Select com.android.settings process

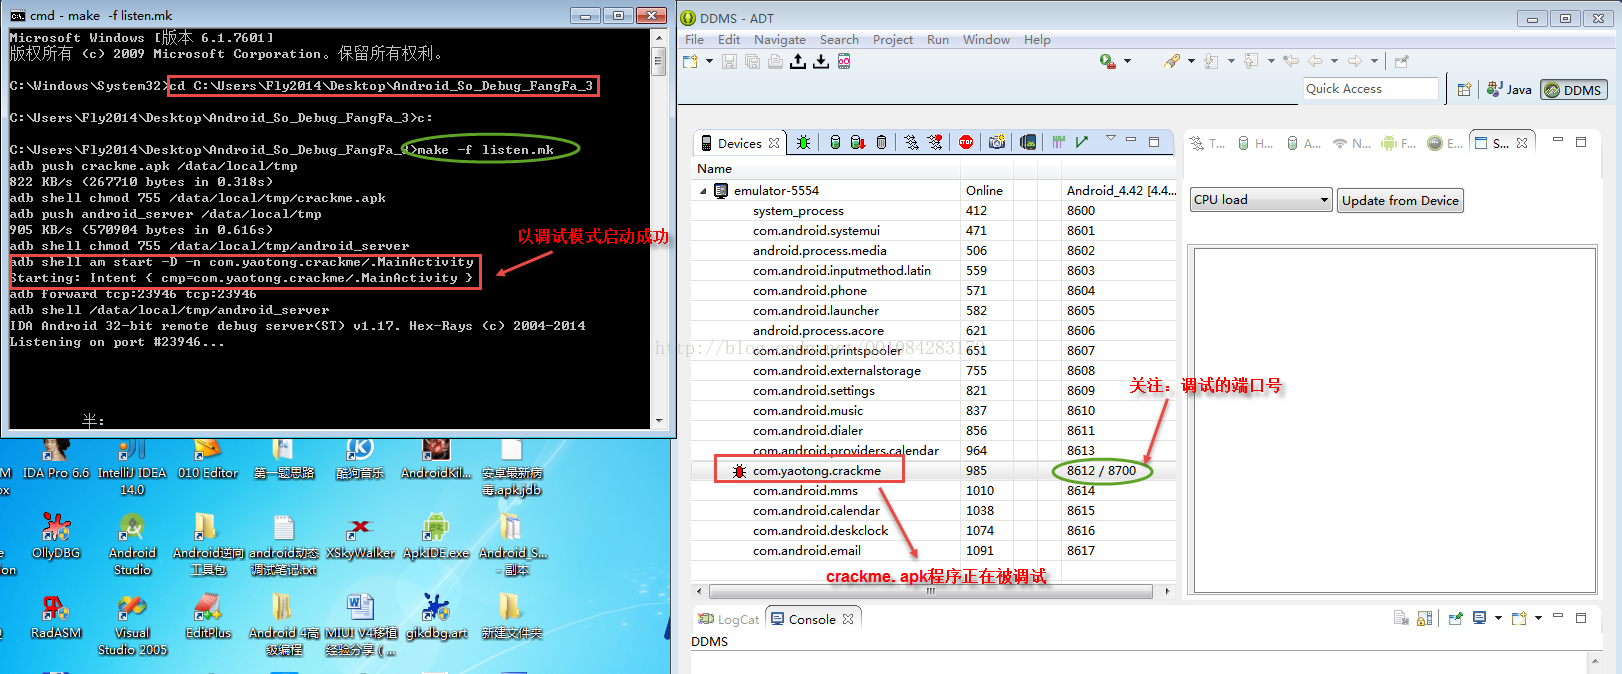tap(934, 390)
